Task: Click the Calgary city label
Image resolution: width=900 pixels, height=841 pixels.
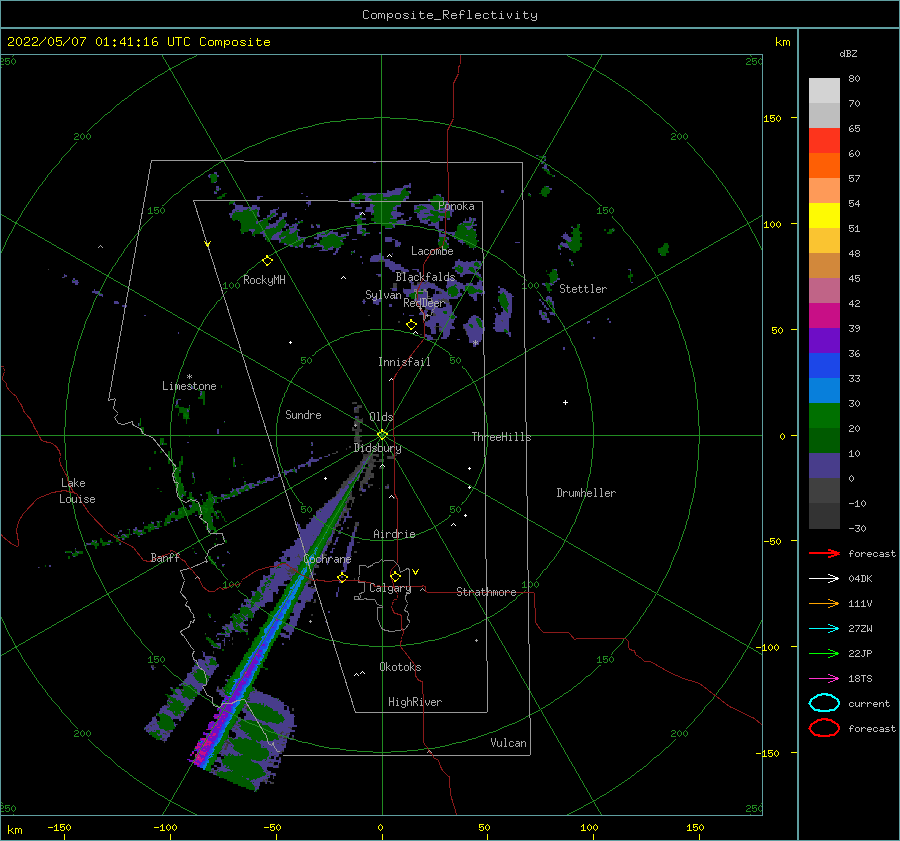Action: tap(390, 588)
